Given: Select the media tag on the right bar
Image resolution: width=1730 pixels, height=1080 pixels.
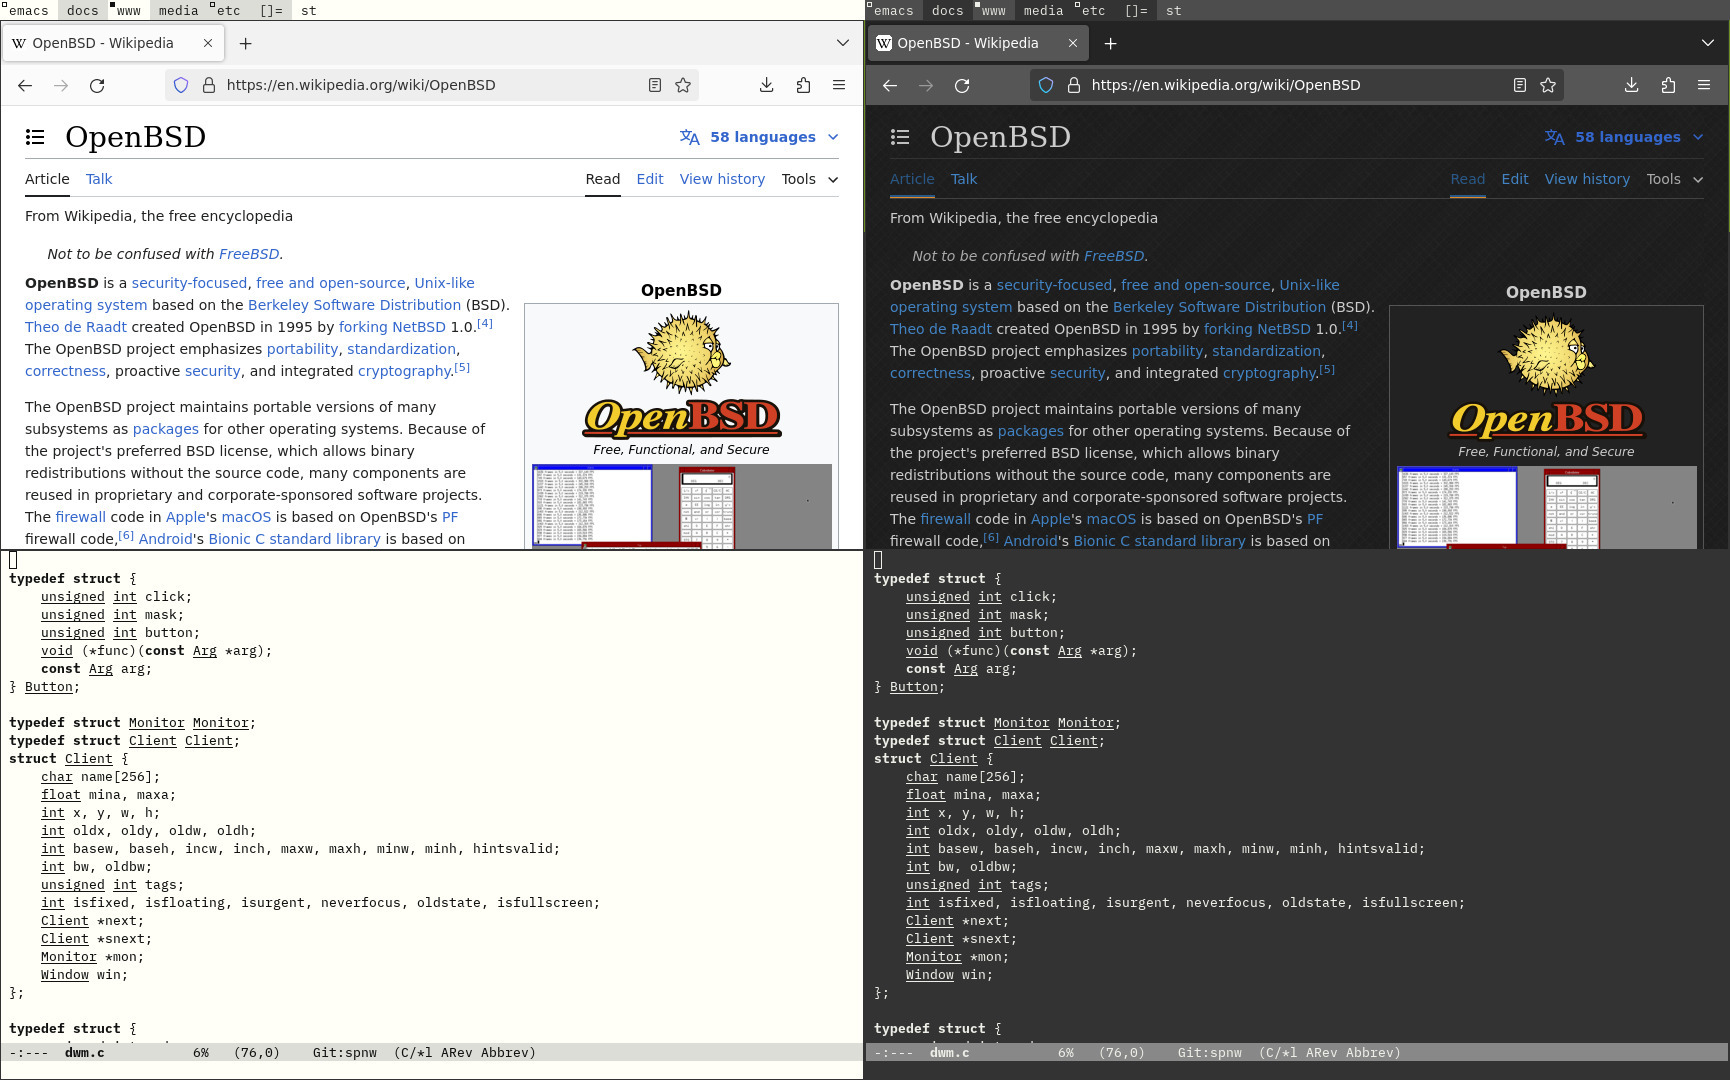Looking at the screenshot, I should (1043, 10).
